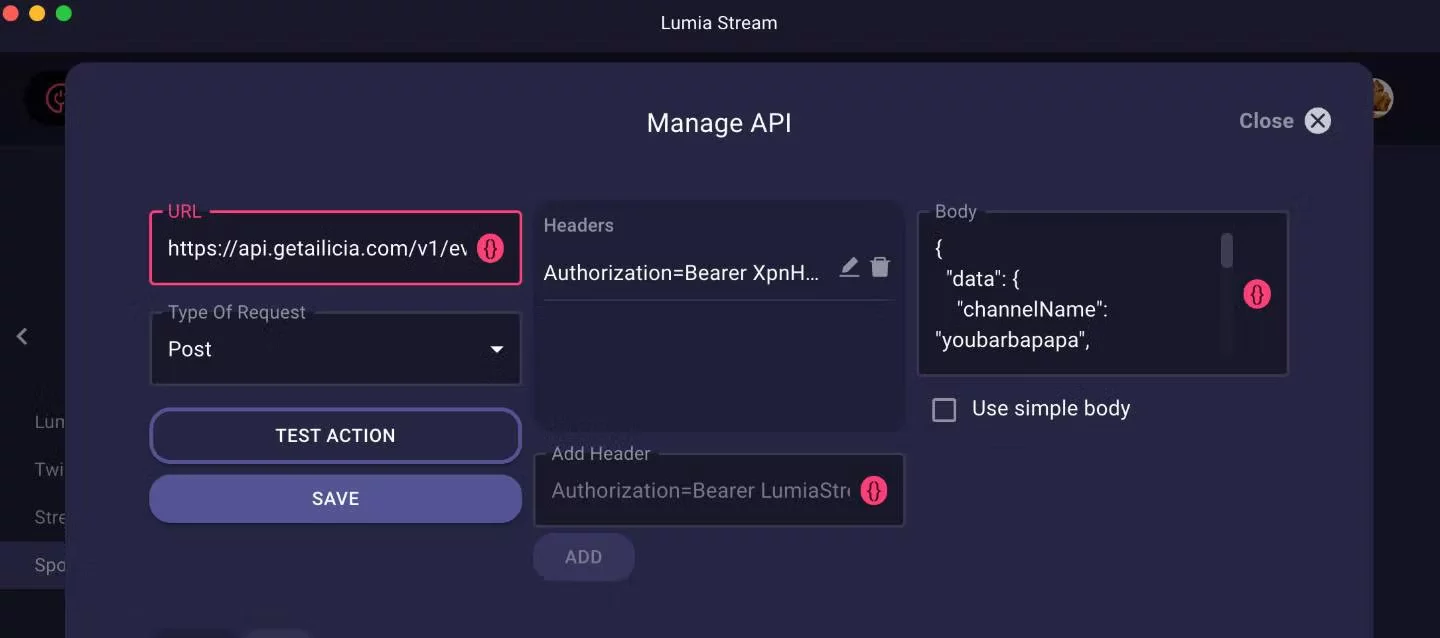Collapse sidebar with the left chevron arrow
Image resolution: width=1440 pixels, height=638 pixels.
(x=22, y=336)
